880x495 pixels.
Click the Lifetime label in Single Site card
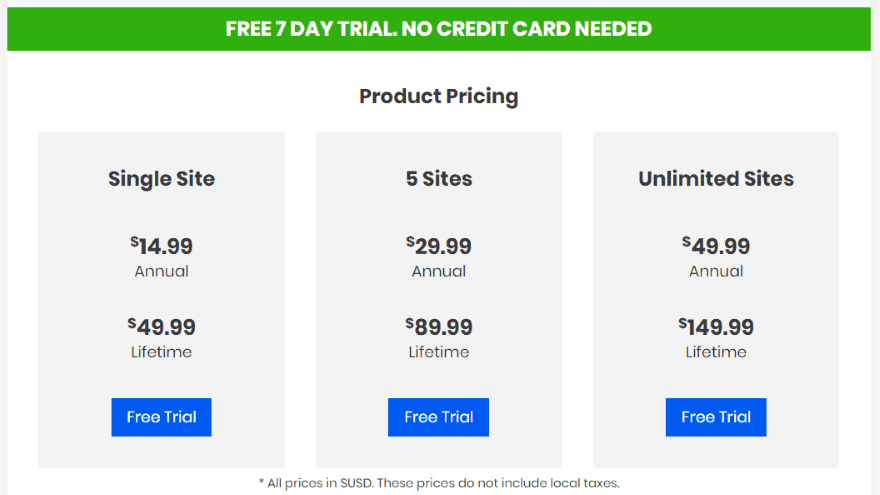pyautogui.click(x=162, y=352)
